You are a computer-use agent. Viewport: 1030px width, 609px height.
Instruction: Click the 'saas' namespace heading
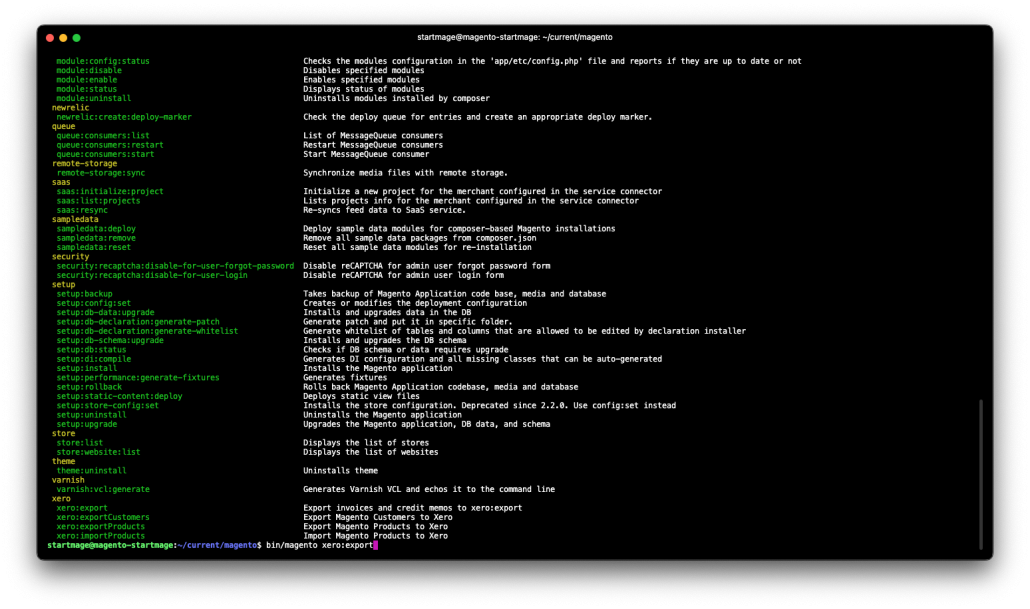click(x=61, y=182)
